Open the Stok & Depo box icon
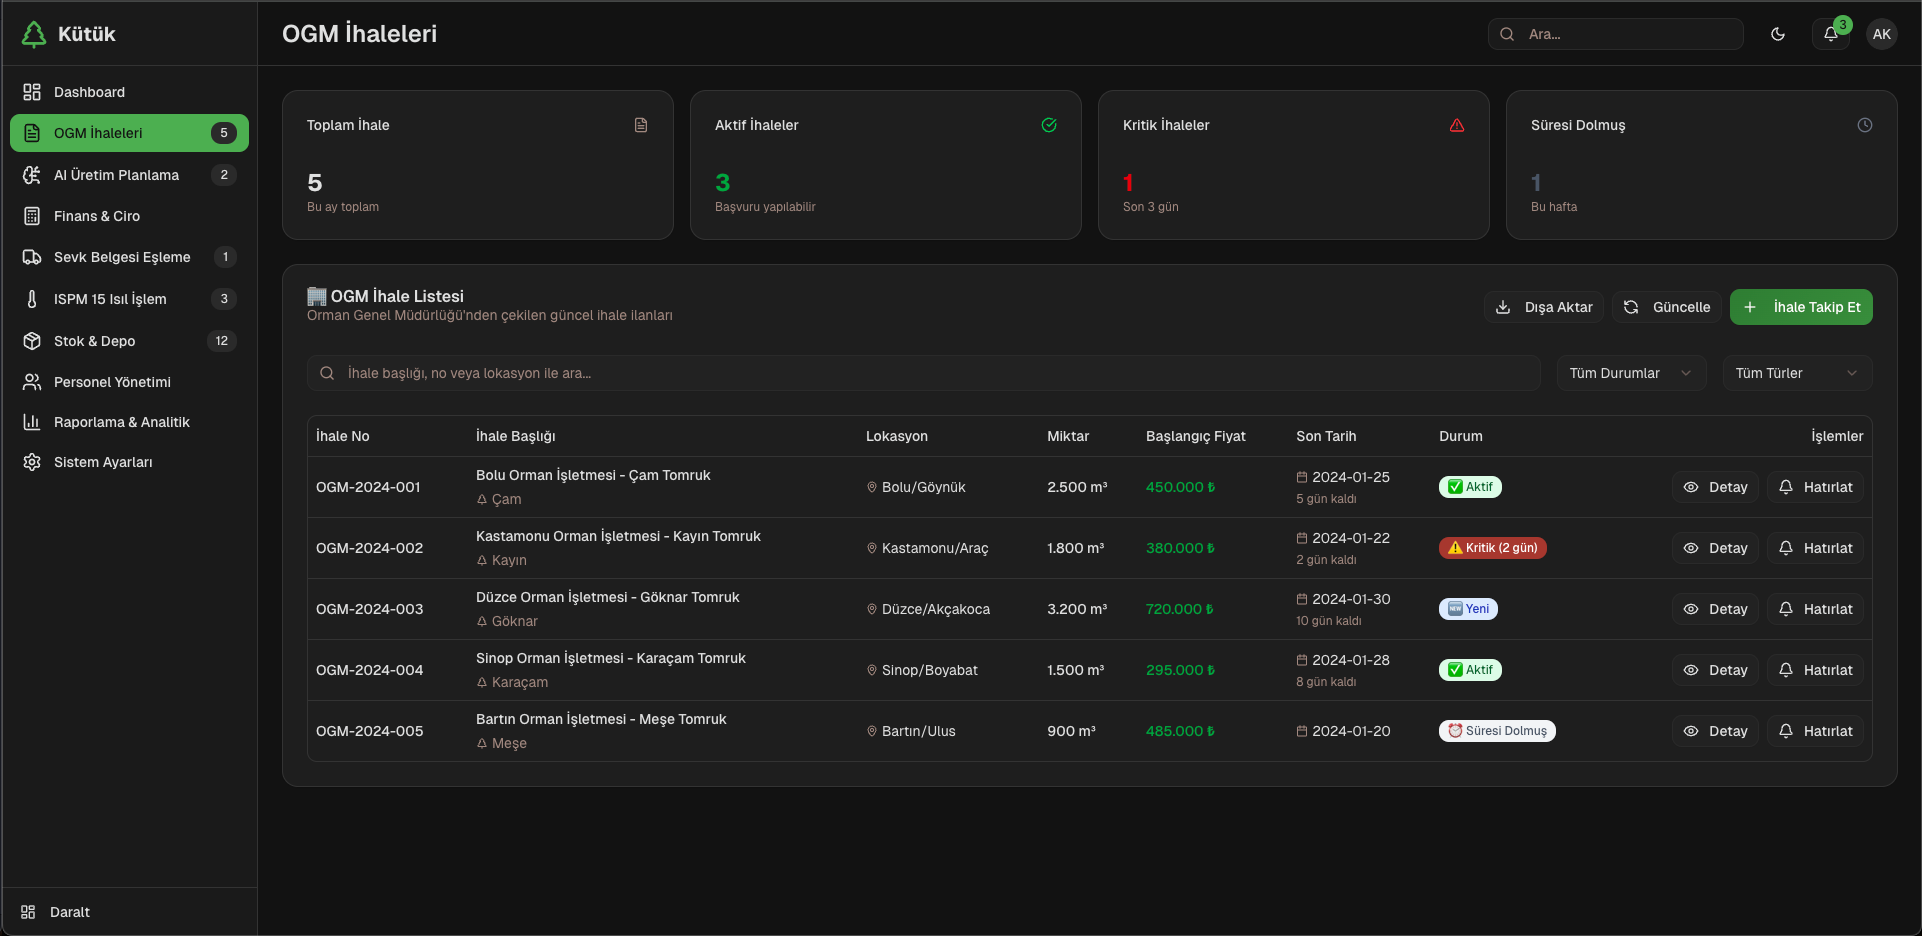 31,340
